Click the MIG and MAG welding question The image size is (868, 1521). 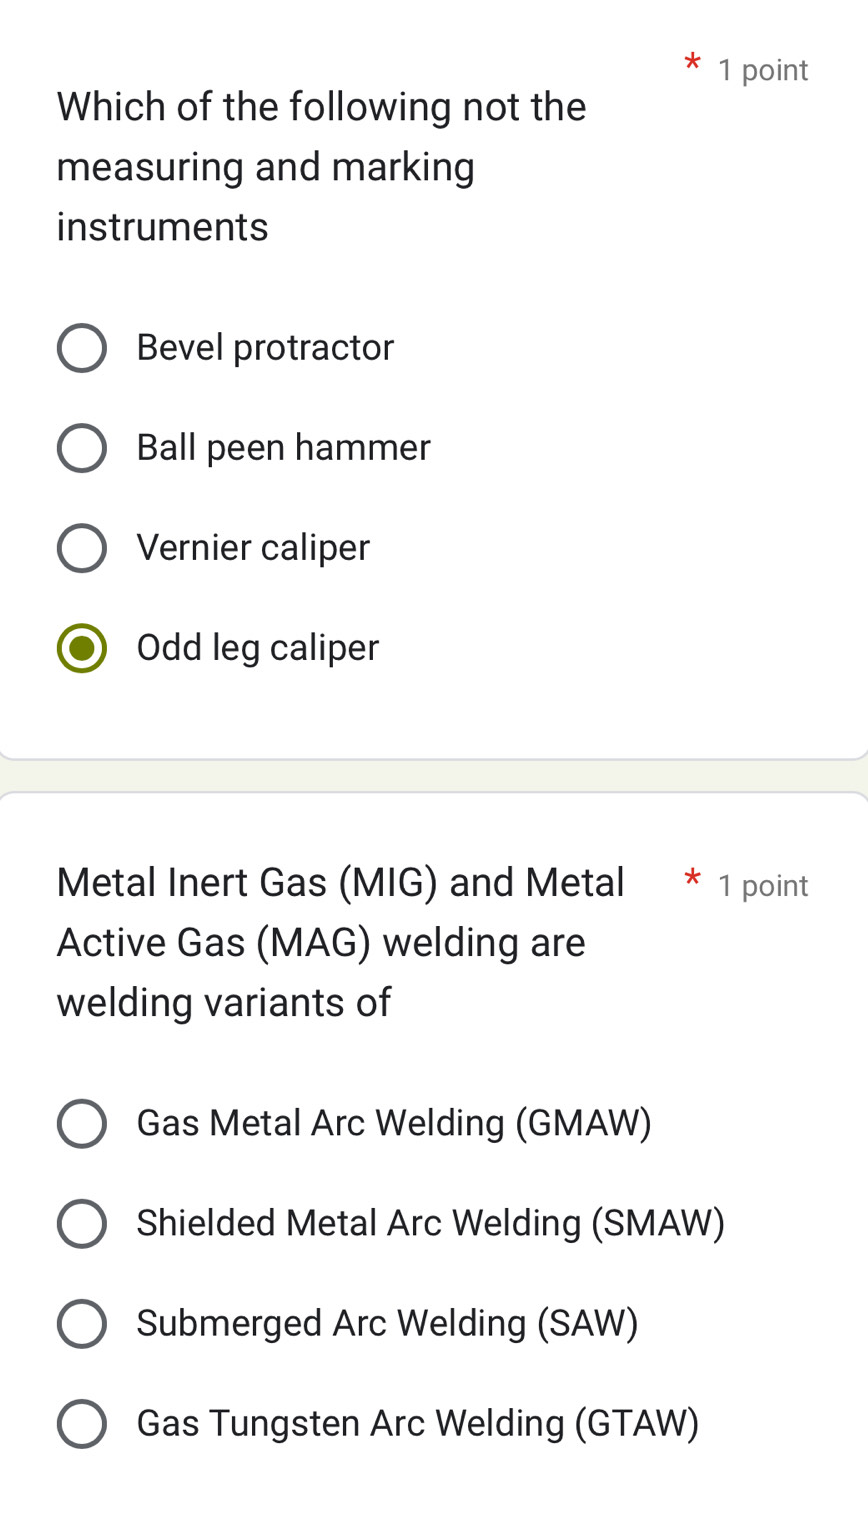[340, 943]
